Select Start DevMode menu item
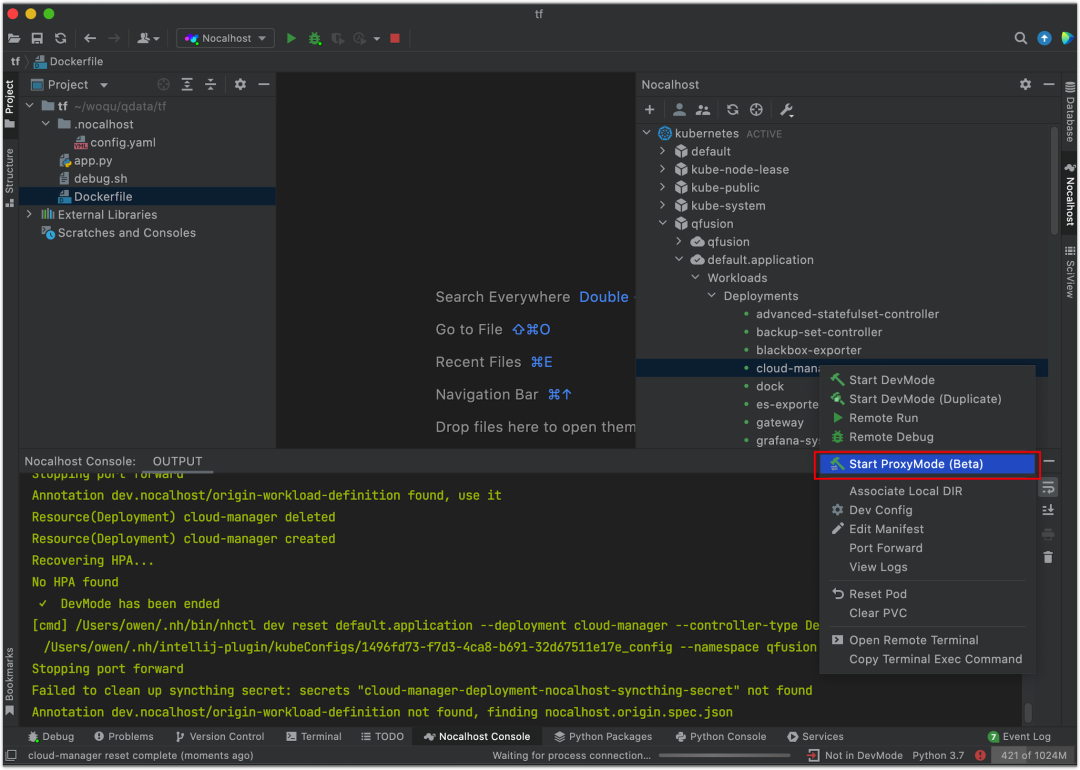 tap(927, 380)
